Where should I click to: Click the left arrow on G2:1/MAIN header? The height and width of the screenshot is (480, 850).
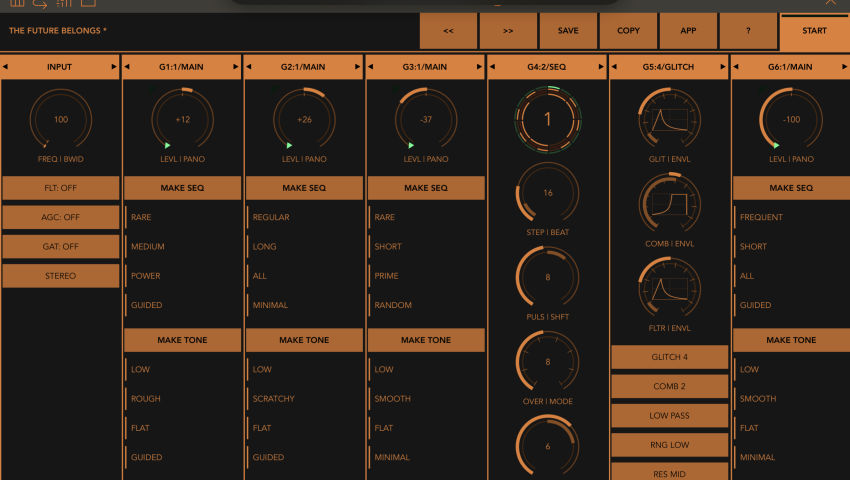pyautogui.click(x=249, y=67)
